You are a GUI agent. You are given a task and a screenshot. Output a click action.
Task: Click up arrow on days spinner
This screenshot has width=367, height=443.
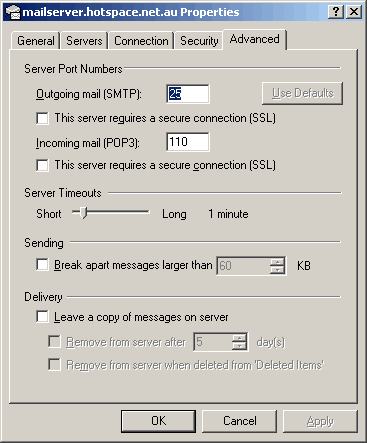tap(239, 338)
